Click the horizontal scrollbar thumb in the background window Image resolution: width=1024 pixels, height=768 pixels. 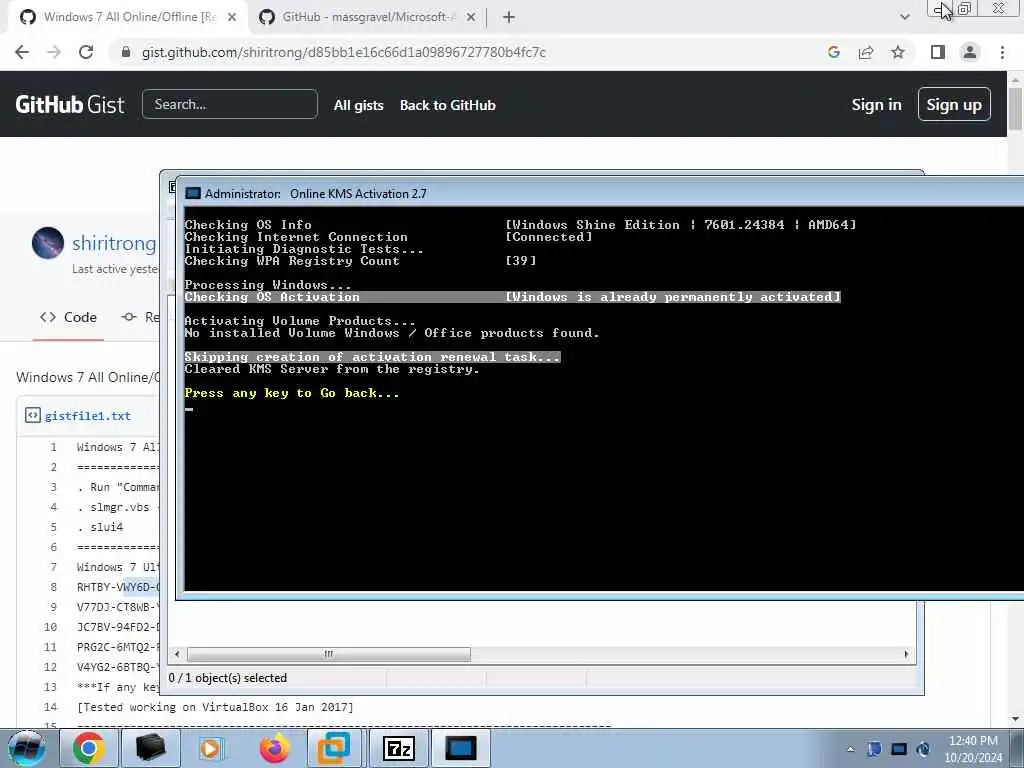point(328,654)
